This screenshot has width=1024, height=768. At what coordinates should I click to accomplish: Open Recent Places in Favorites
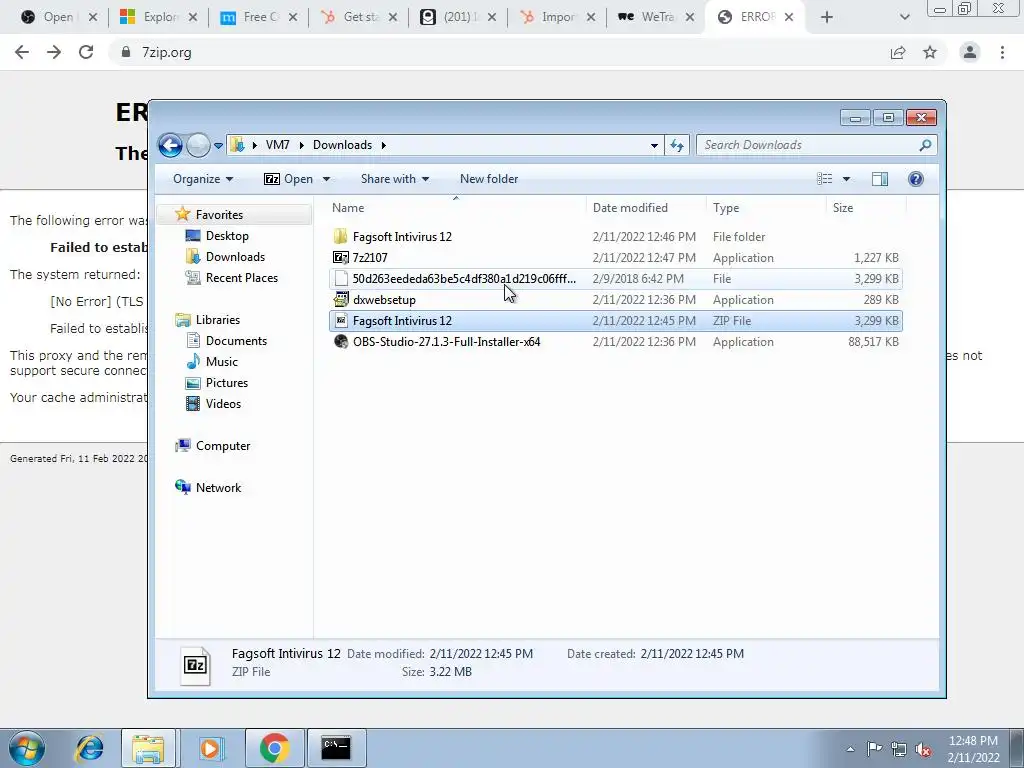(x=242, y=278)
